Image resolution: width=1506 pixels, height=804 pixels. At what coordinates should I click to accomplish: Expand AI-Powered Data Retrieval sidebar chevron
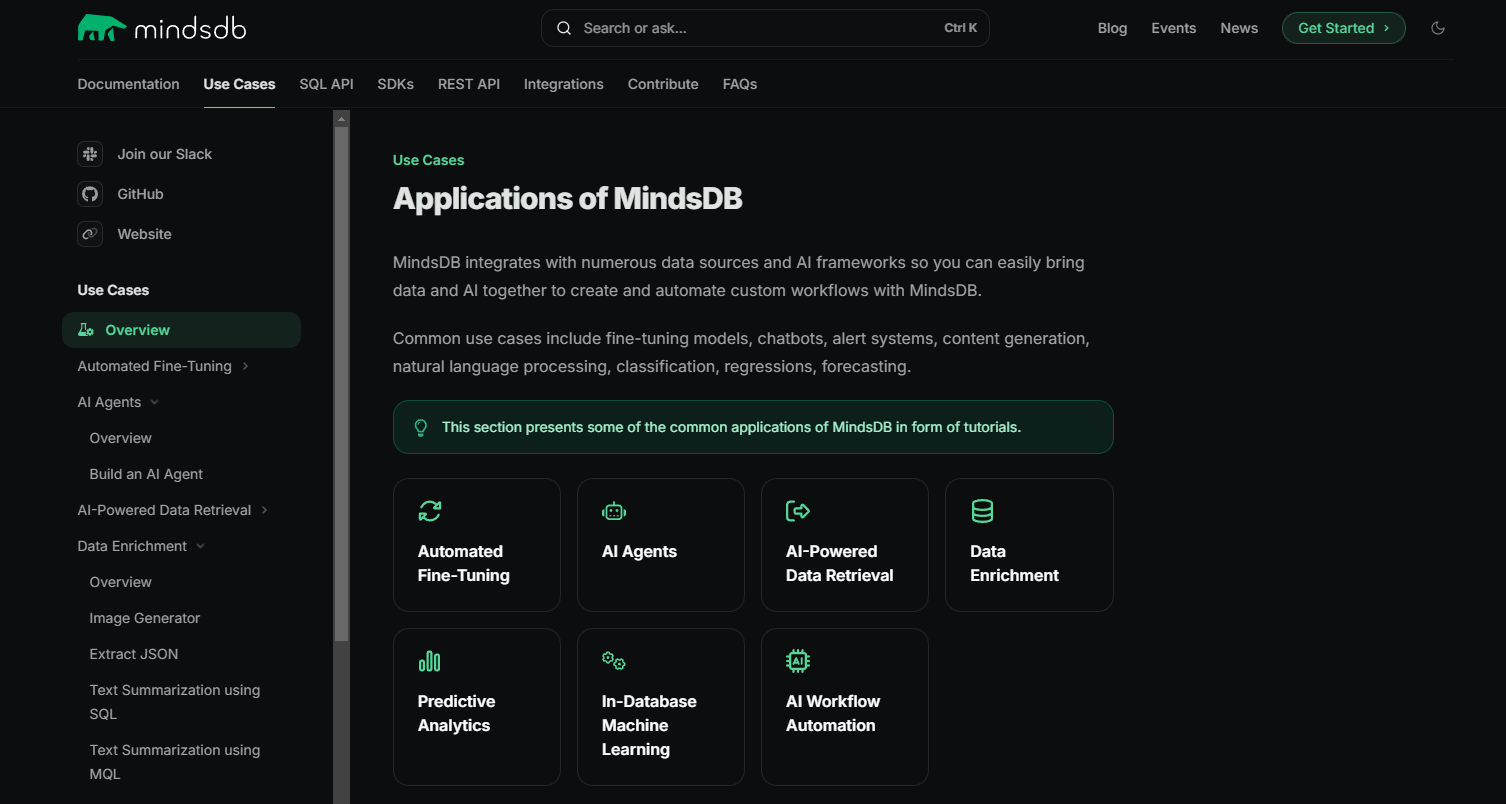264,510
